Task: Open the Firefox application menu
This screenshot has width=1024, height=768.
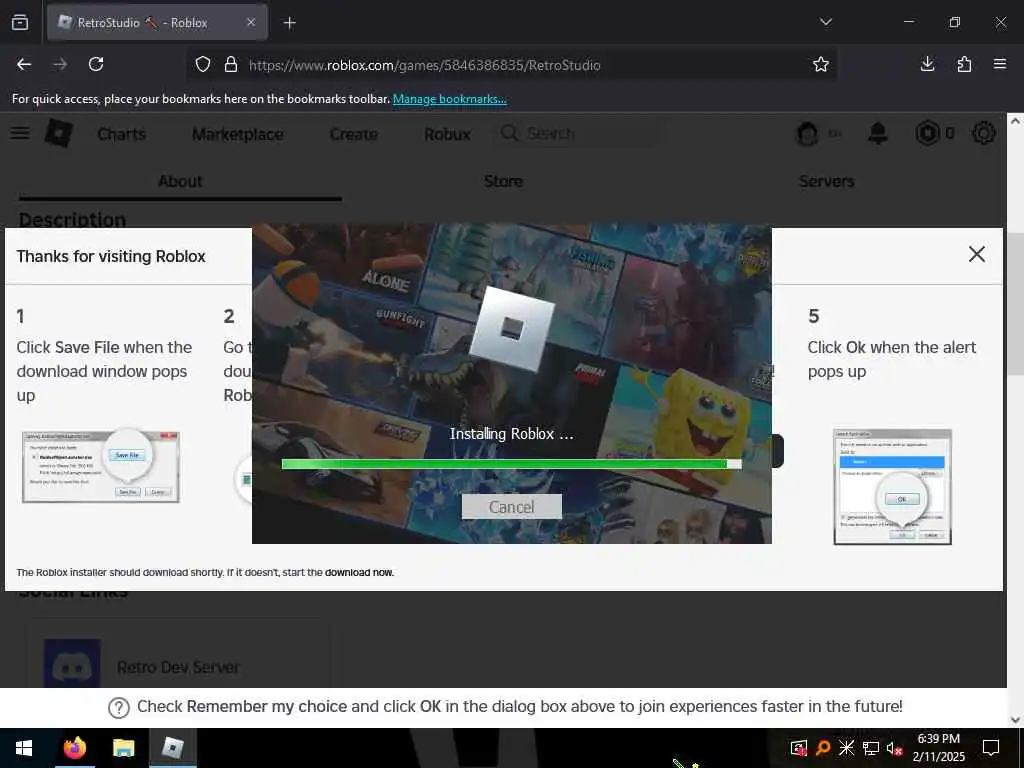Action: [x=1000, y=64]
